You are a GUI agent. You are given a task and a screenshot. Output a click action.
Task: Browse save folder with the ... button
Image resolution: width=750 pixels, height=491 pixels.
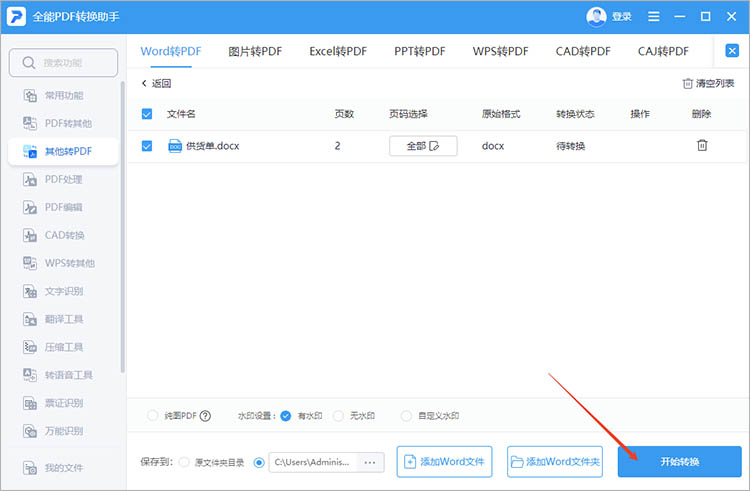[x=370, y=462]
